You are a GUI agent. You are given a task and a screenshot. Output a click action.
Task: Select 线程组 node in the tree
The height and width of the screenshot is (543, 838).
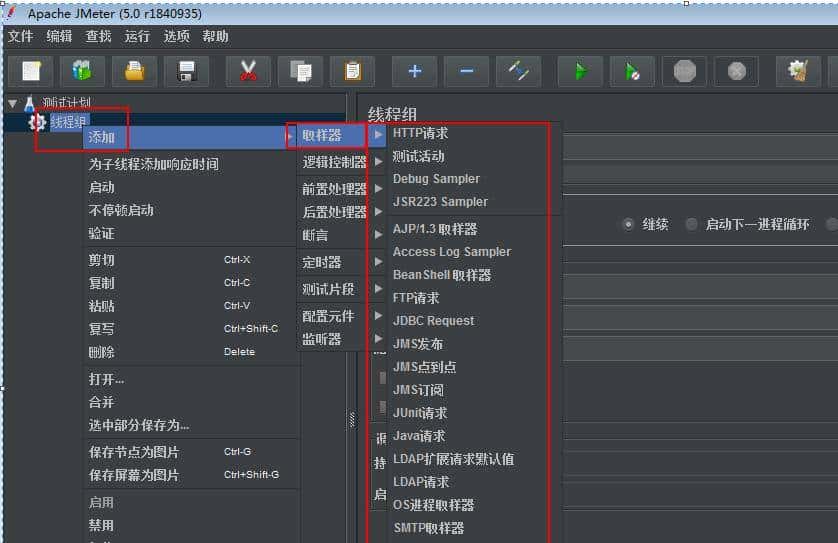click(68, 122)
